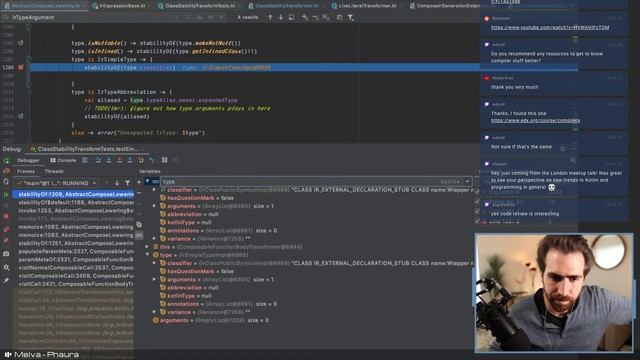640x360 pixels.
Task: Select next frame down arrow
Action: click(117, 183)
